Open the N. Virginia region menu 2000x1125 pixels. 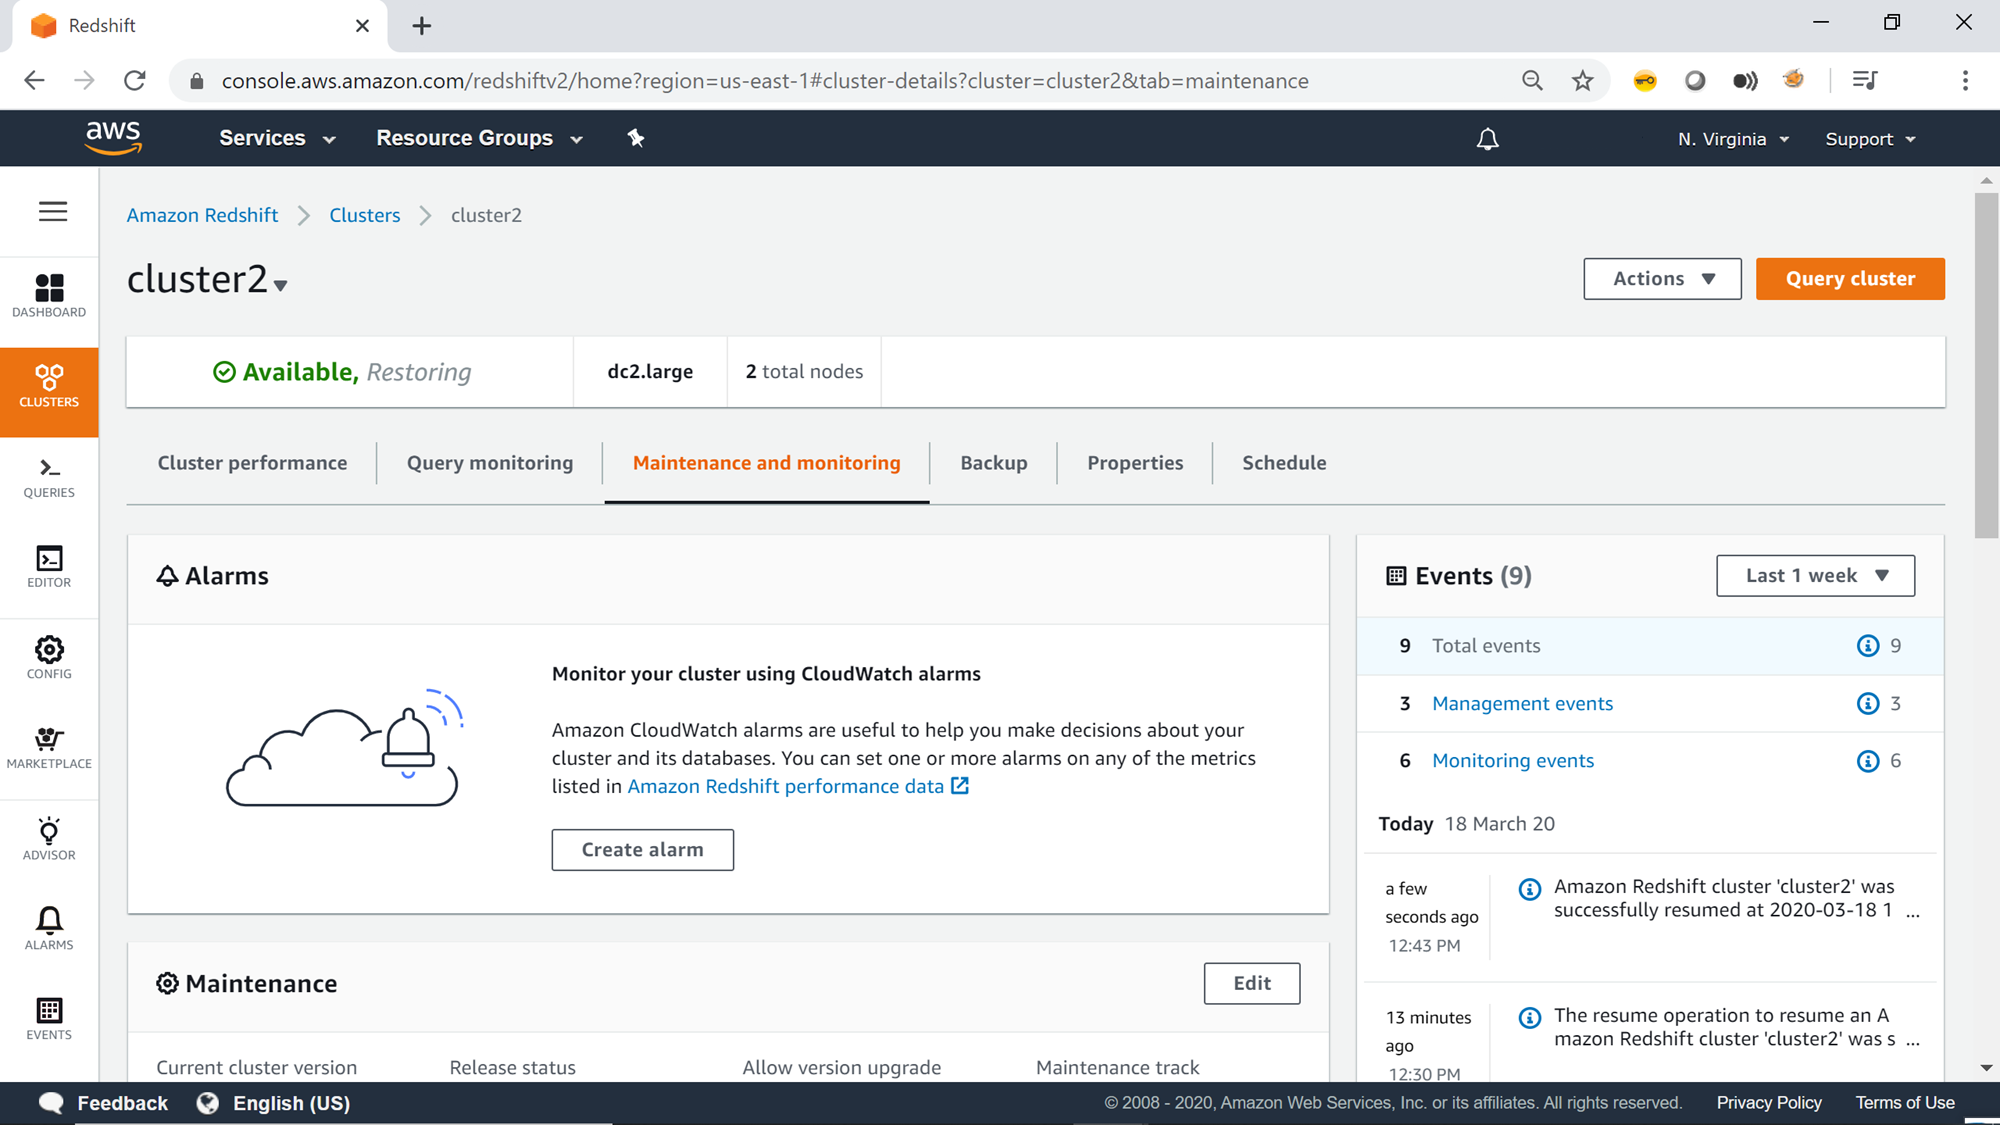(1733, 139)
